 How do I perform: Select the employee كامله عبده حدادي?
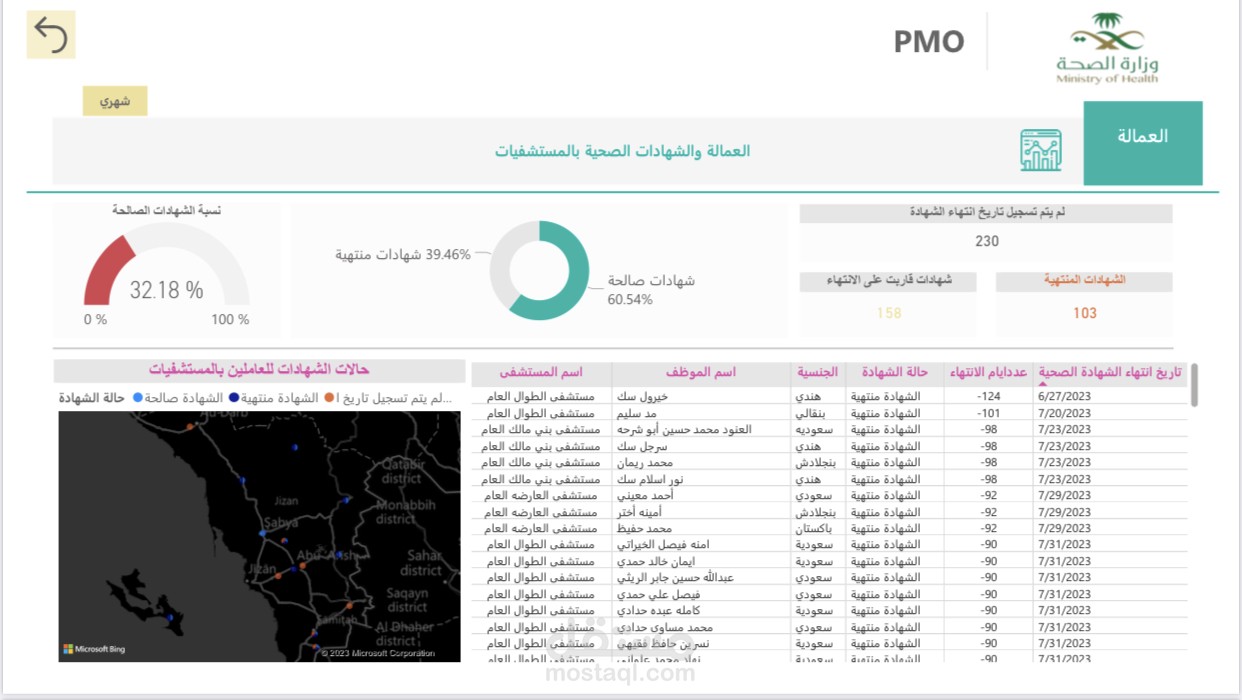657,611
